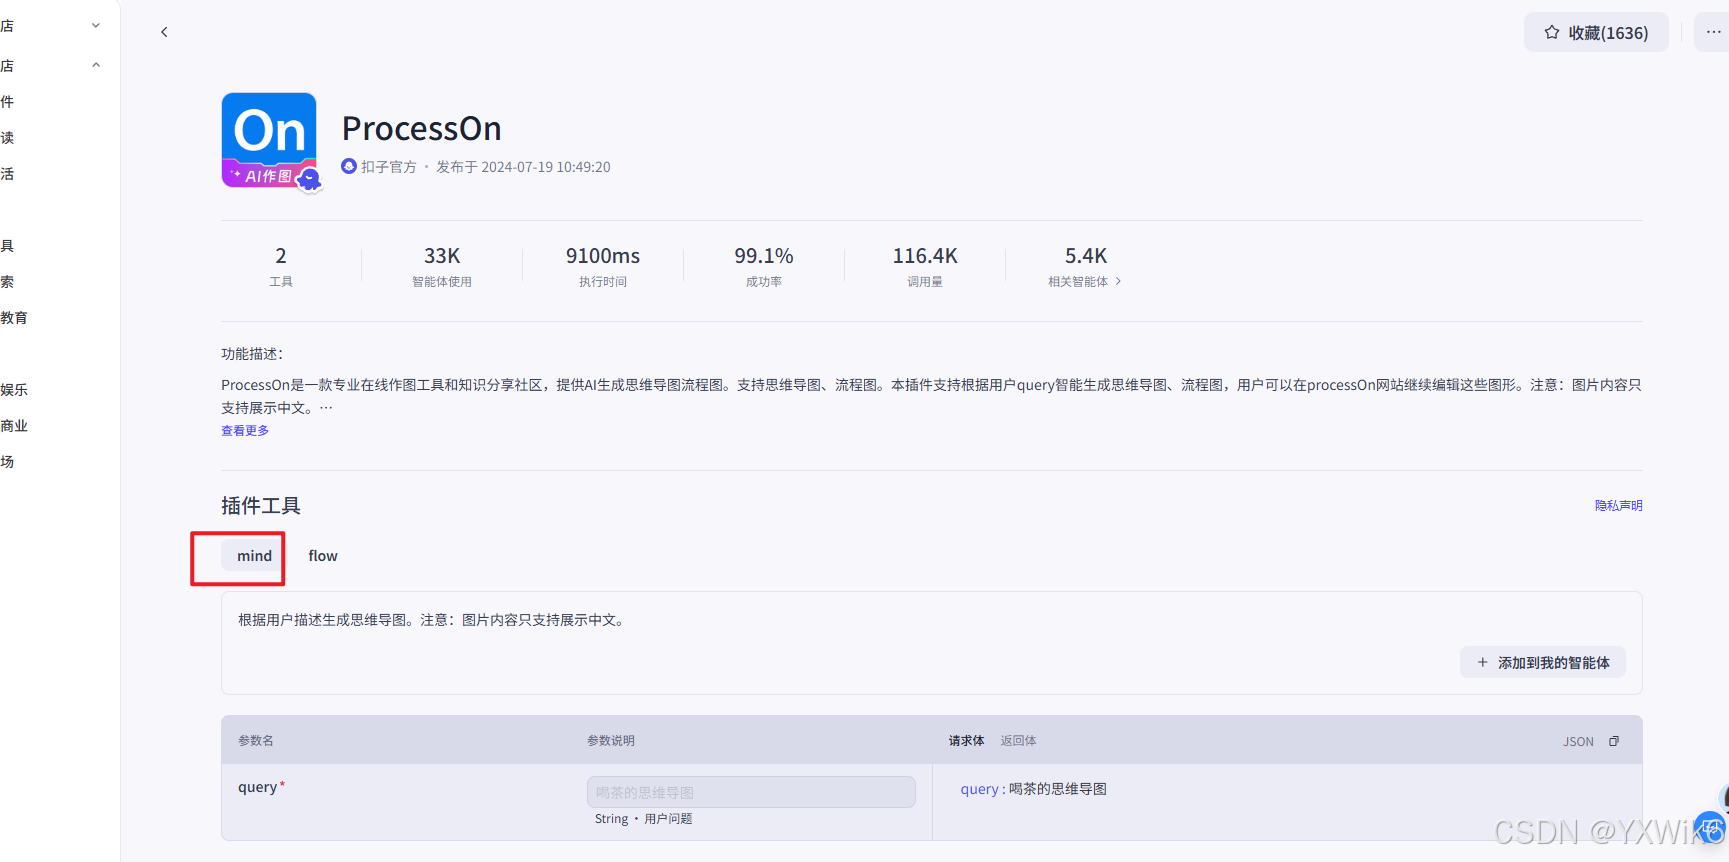Expand the collapsed sidebar section chevron
This screenshot has height=862, width=1729.
click(x=96, y=26)
